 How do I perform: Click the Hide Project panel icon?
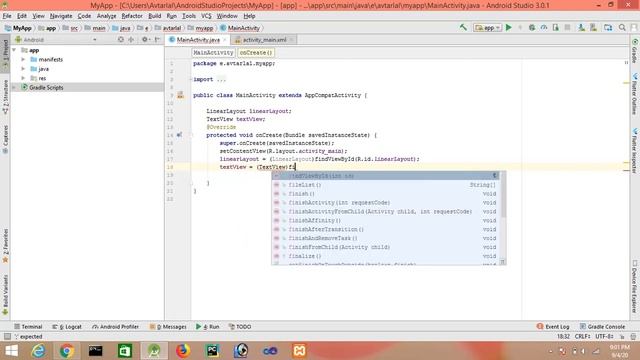(157, 40)
